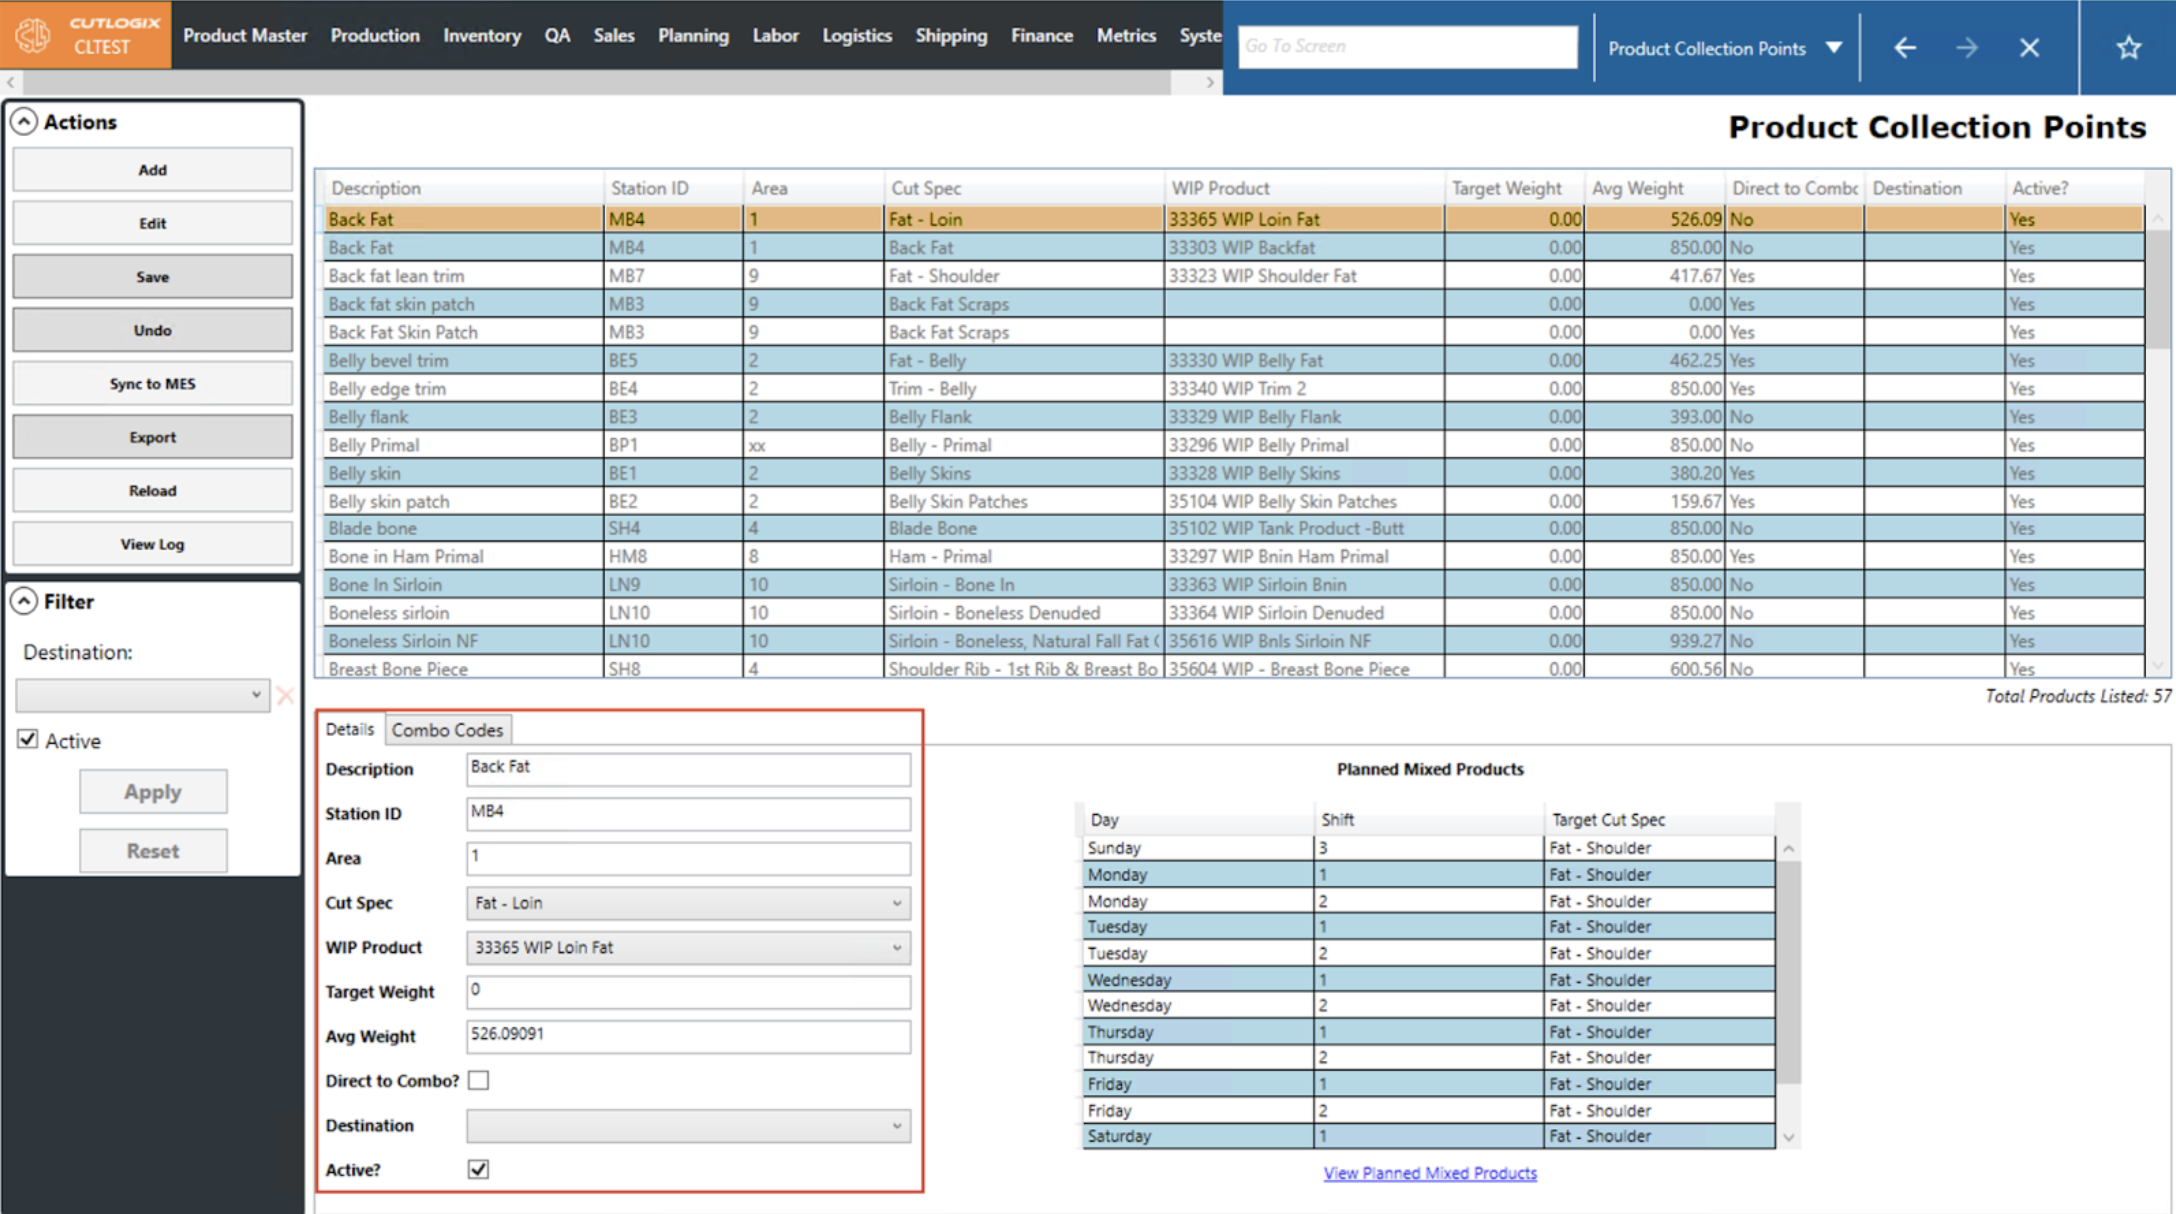Click into the Go To Screen field

tap(1407, 46)
